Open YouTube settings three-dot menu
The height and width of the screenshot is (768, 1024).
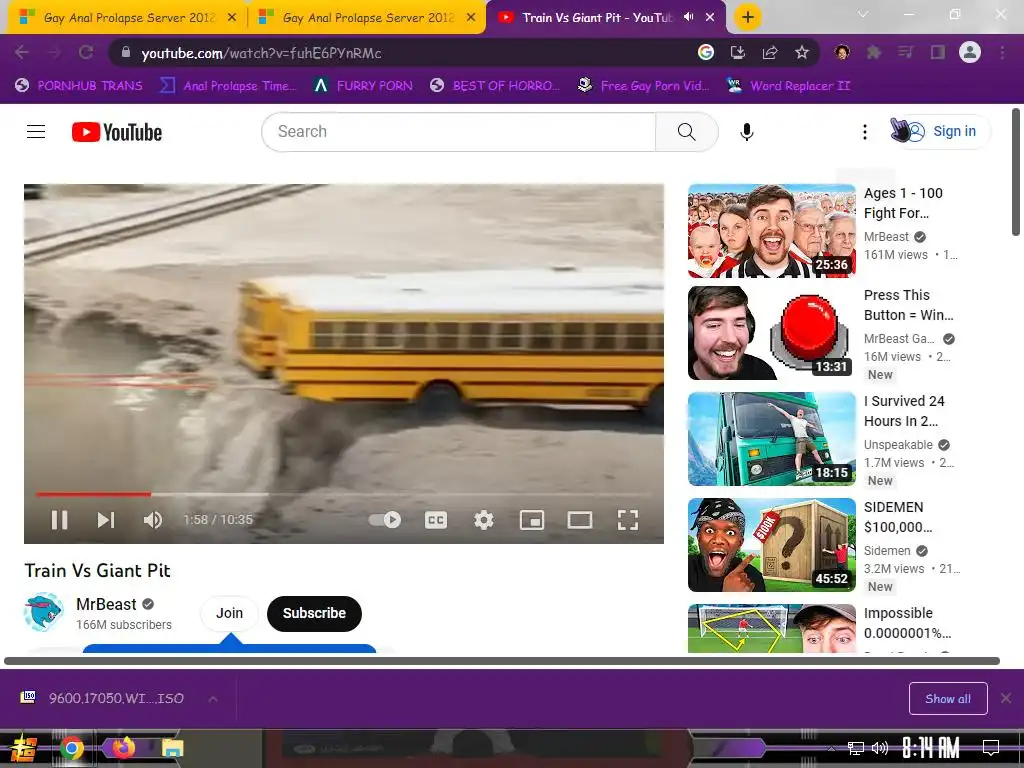click(865, 132)
